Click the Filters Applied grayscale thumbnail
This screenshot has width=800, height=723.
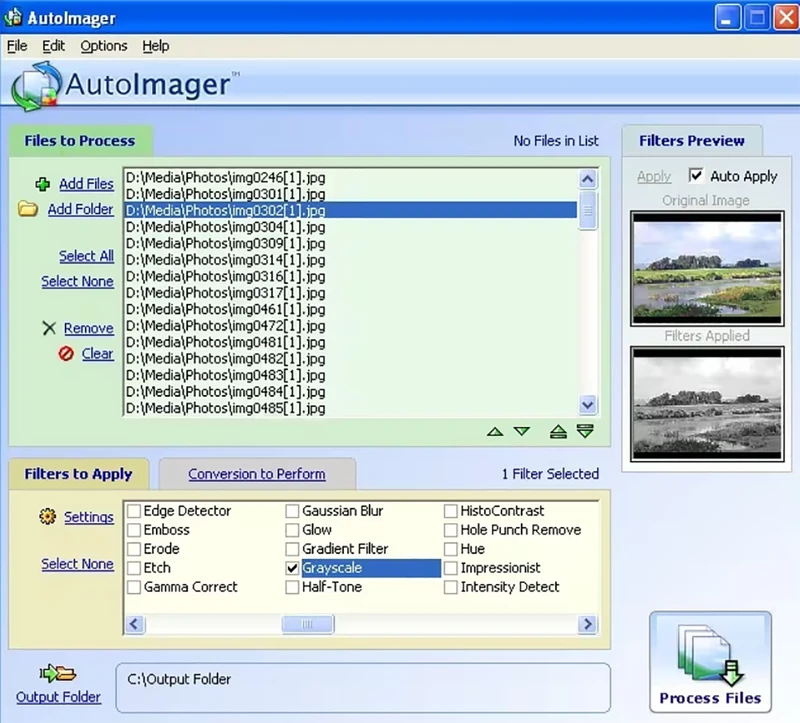(707, 404)
